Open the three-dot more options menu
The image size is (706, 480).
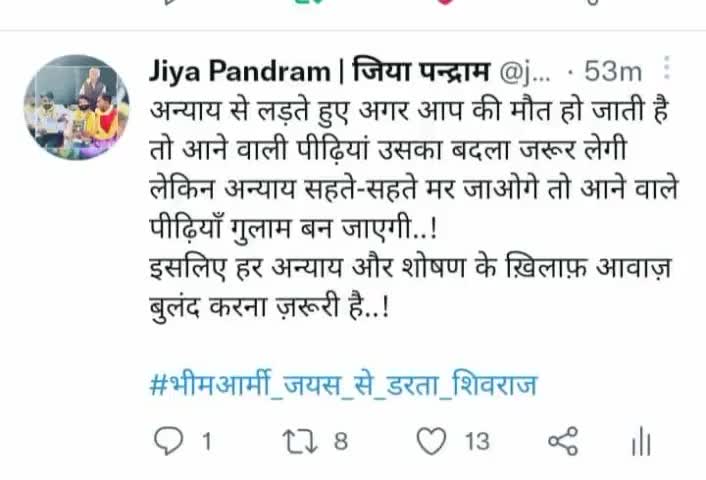(667, 68)
